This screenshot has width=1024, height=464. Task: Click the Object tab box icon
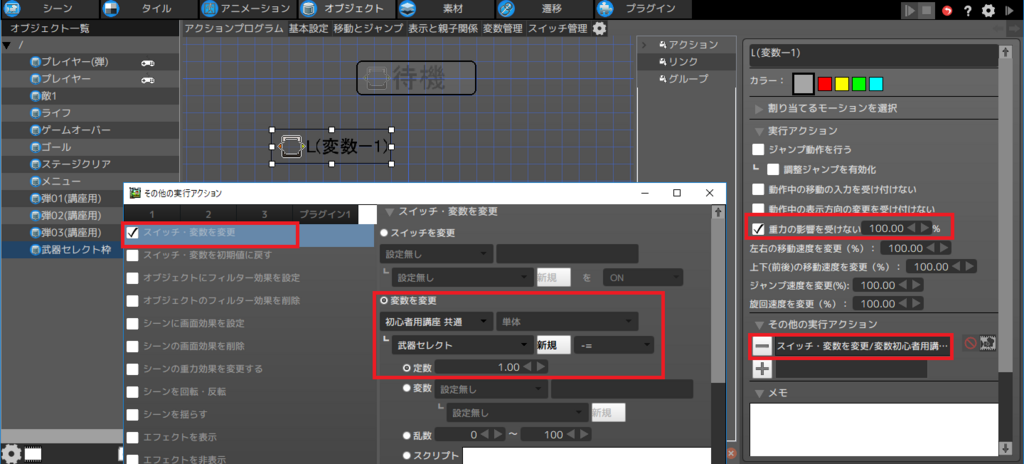(308, 9)
